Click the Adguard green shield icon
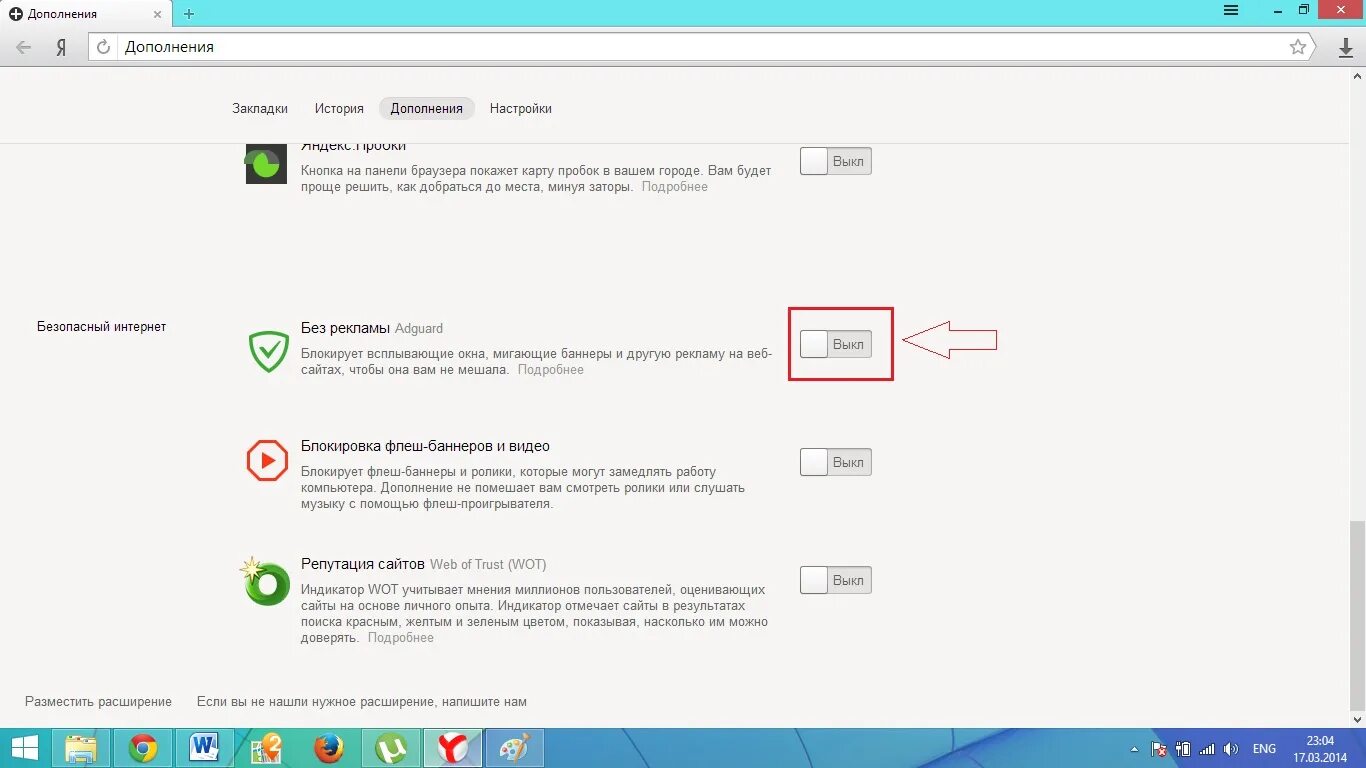Screen dimensions: 1366x768 click(268, 351)
